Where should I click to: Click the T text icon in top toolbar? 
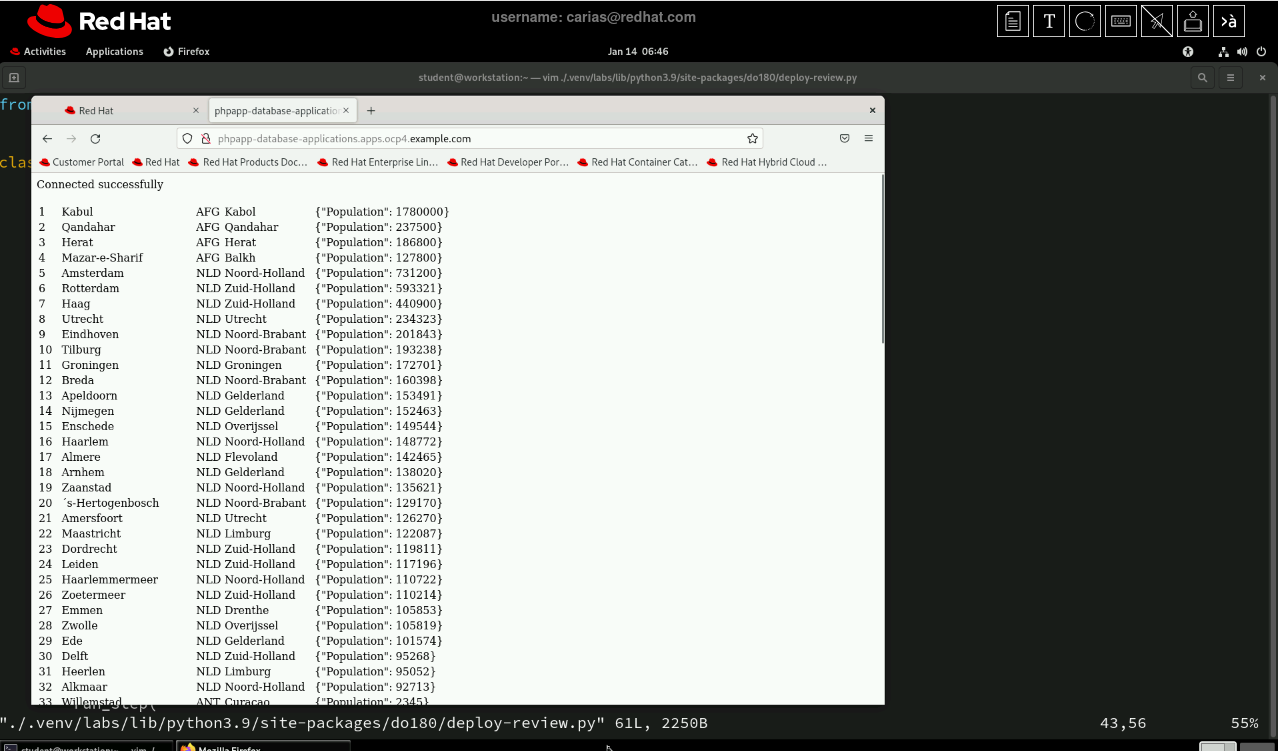pyautogui.click(x=1049, y=21)
